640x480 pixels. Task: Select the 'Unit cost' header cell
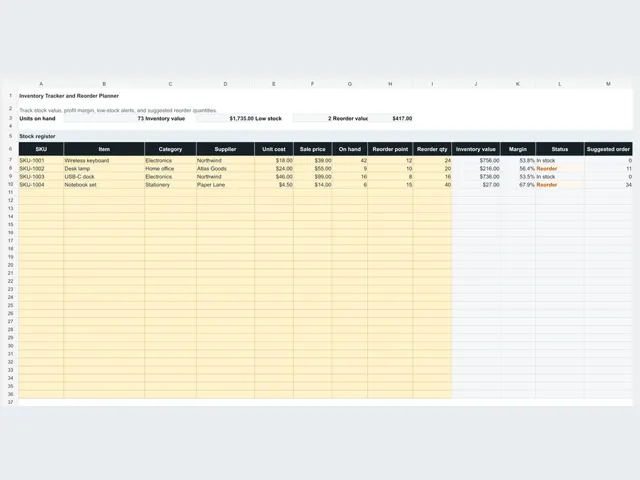click(274, 149)
